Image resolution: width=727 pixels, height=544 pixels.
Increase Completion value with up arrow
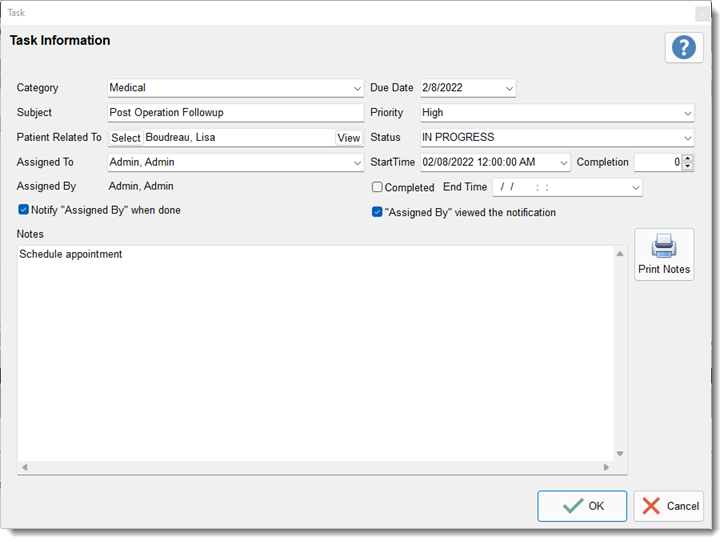[687, 158]
